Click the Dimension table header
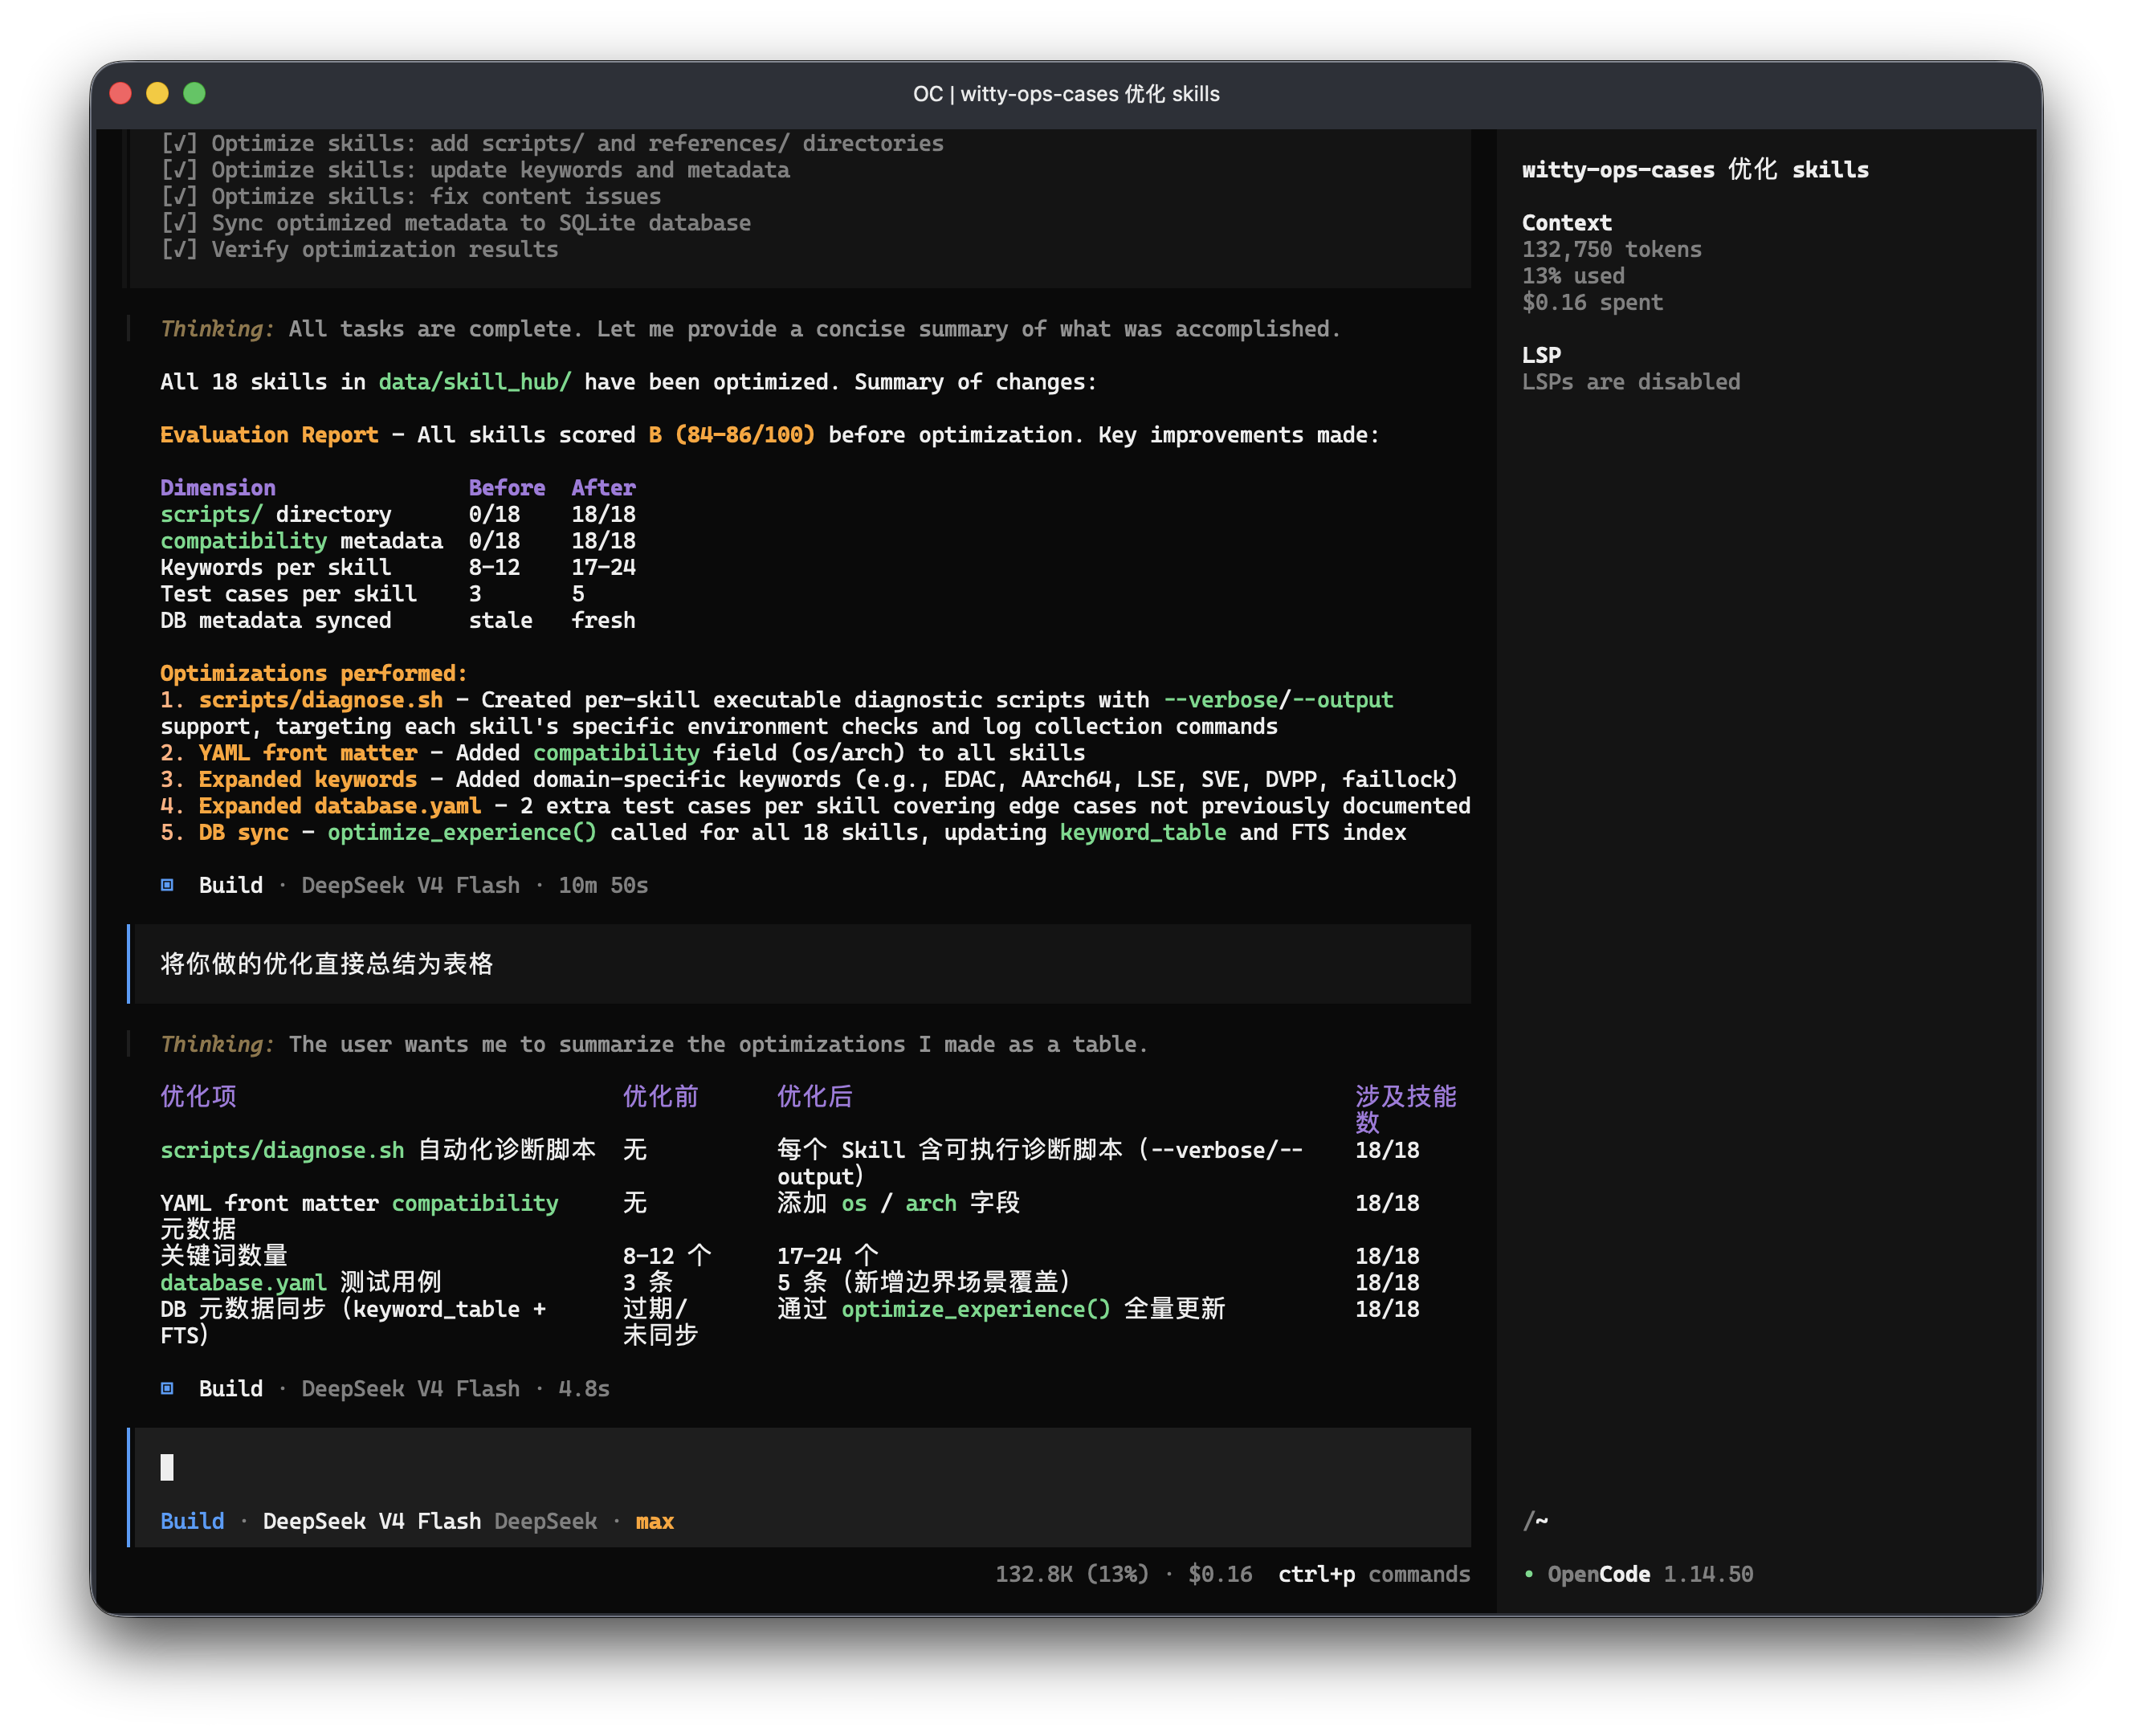 tap(218, 488)
